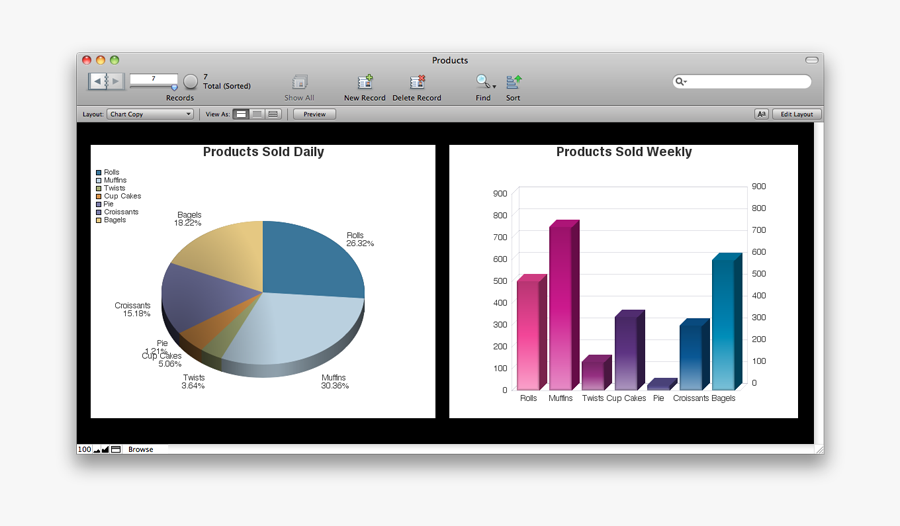Viewport: 900px width, 526px height.
Task: Click the Rolls 26.32% pie label
Action: pos(360,239)
